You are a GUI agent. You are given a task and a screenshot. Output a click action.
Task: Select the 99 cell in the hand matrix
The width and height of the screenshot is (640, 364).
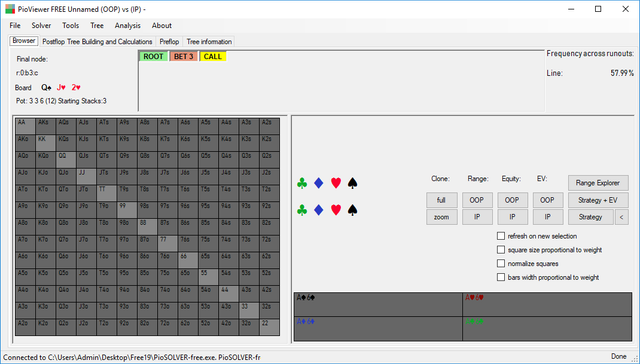[x=127, y=210]
